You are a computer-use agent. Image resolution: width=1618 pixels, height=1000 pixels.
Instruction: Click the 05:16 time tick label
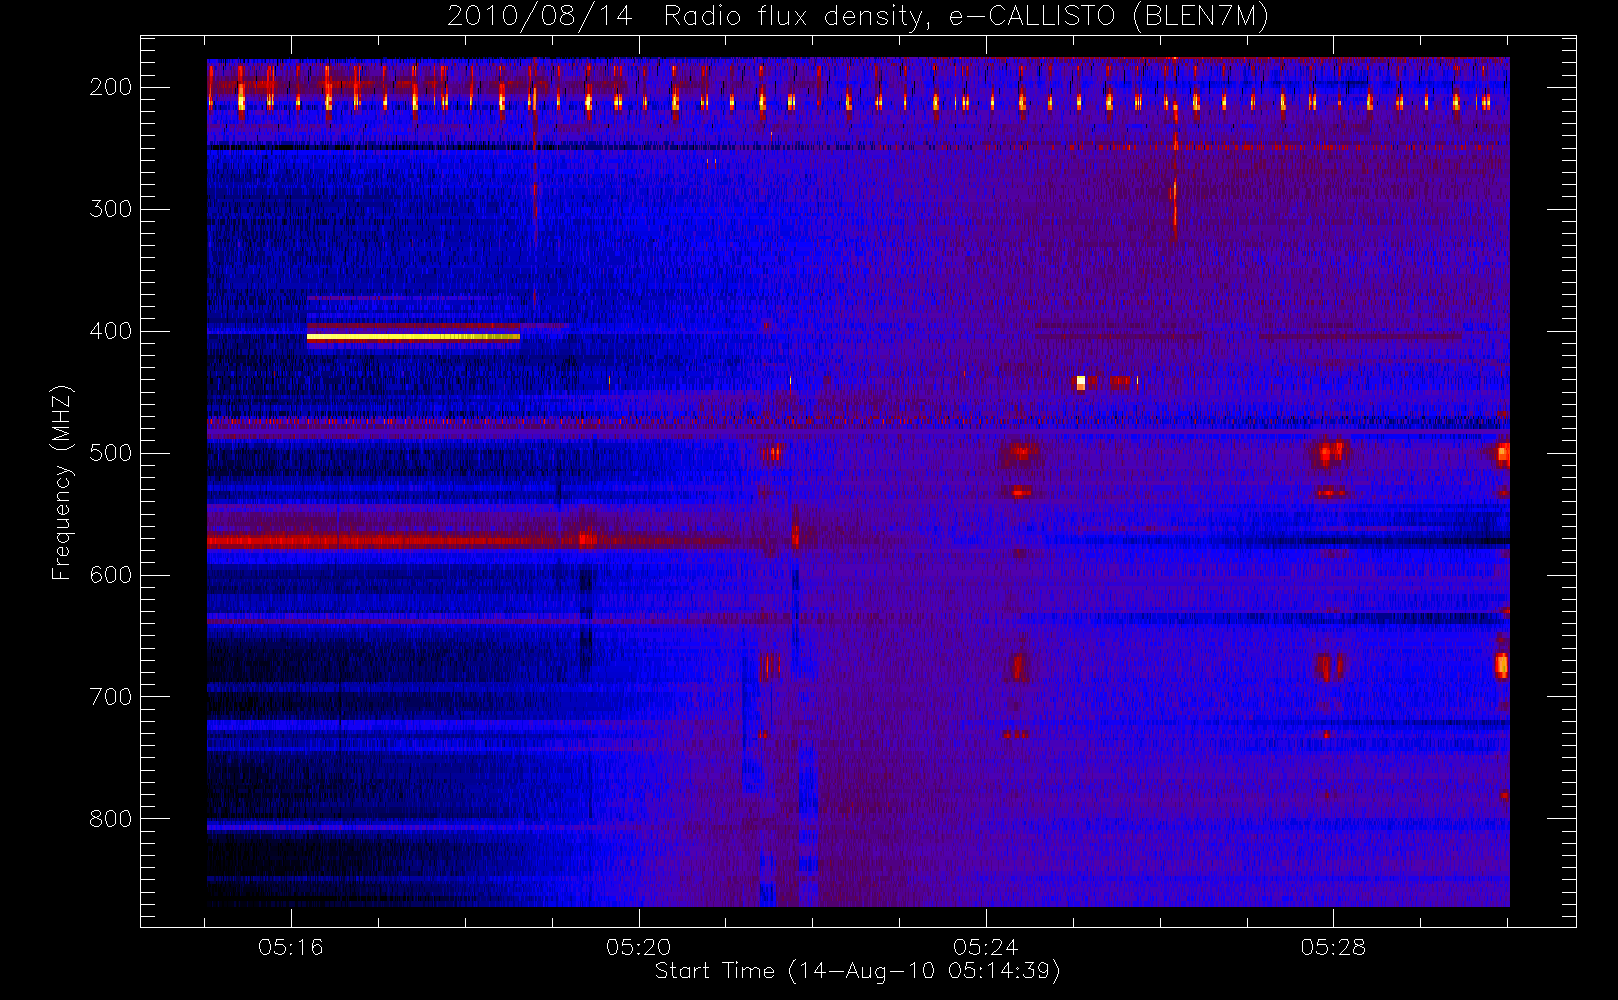coord(291,947)
